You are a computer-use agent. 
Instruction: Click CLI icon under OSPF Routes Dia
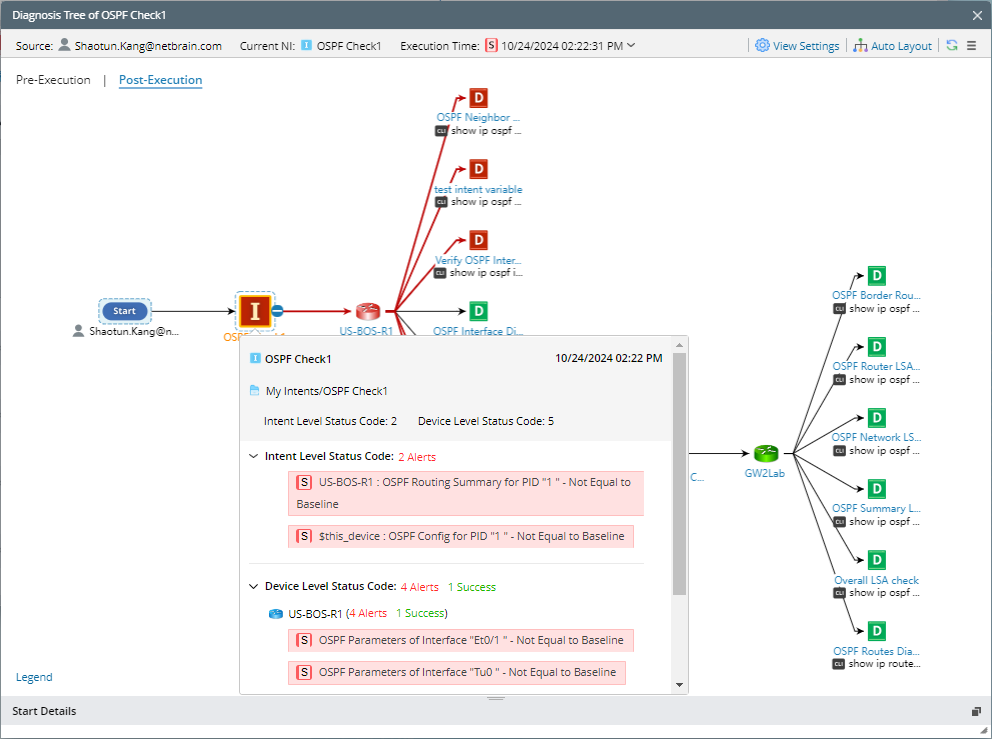(838, 664)
